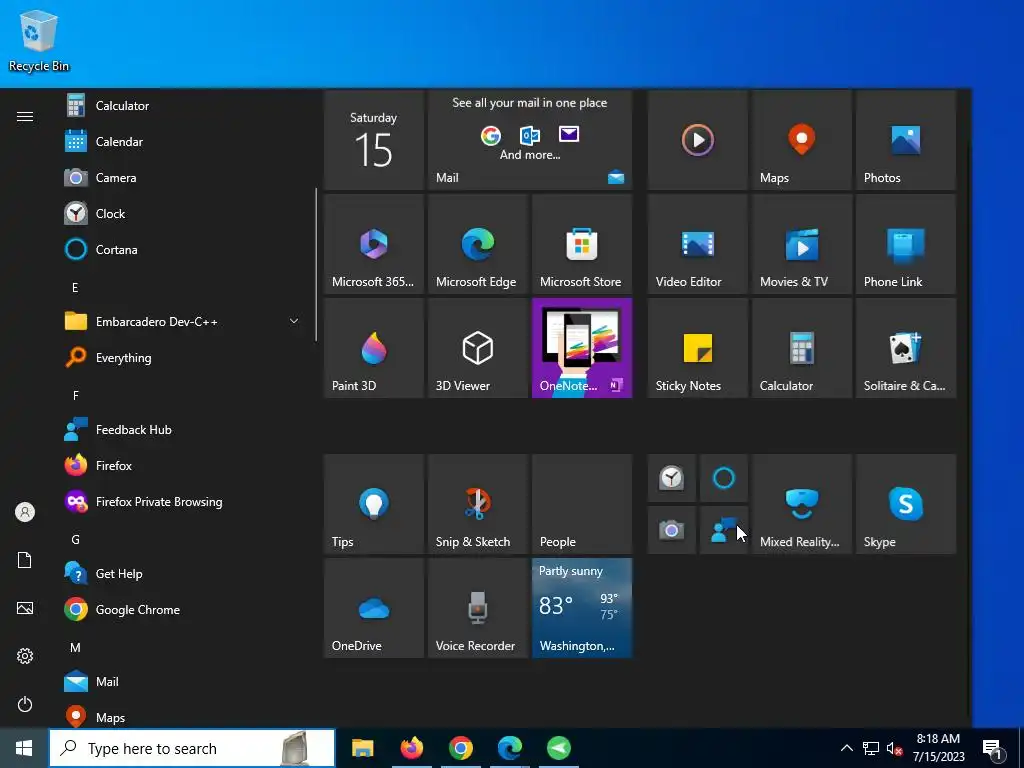Open the media player tile with the play icon

(x=697, y=140)
